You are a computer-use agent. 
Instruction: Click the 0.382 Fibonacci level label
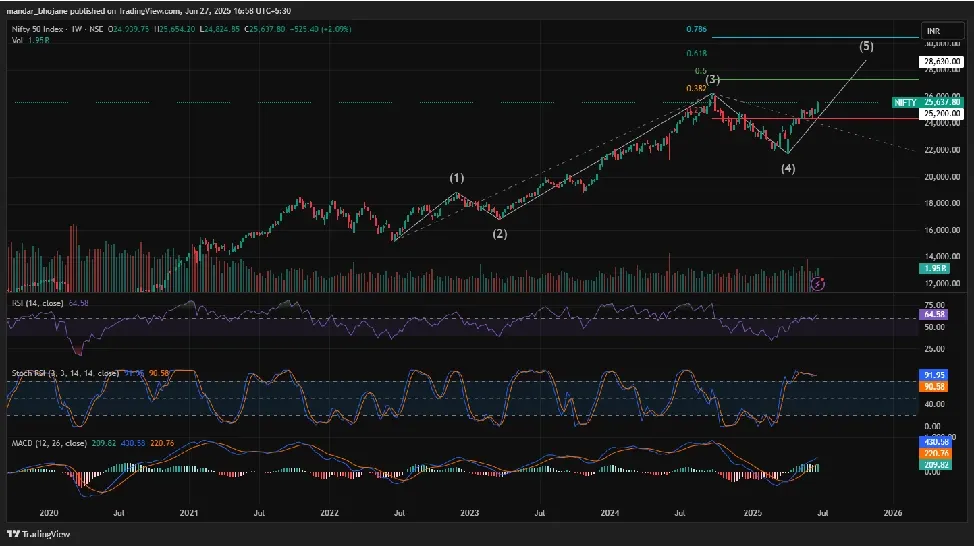[696, 89]
